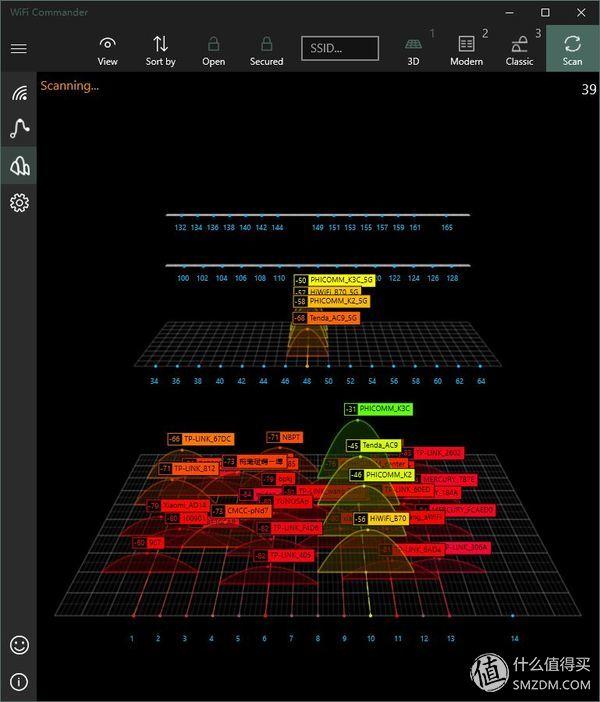Image resolution: width=600 pixels, height=702 pixels.
Task: Switch to the Modern view
Action: tap(467, 51)
